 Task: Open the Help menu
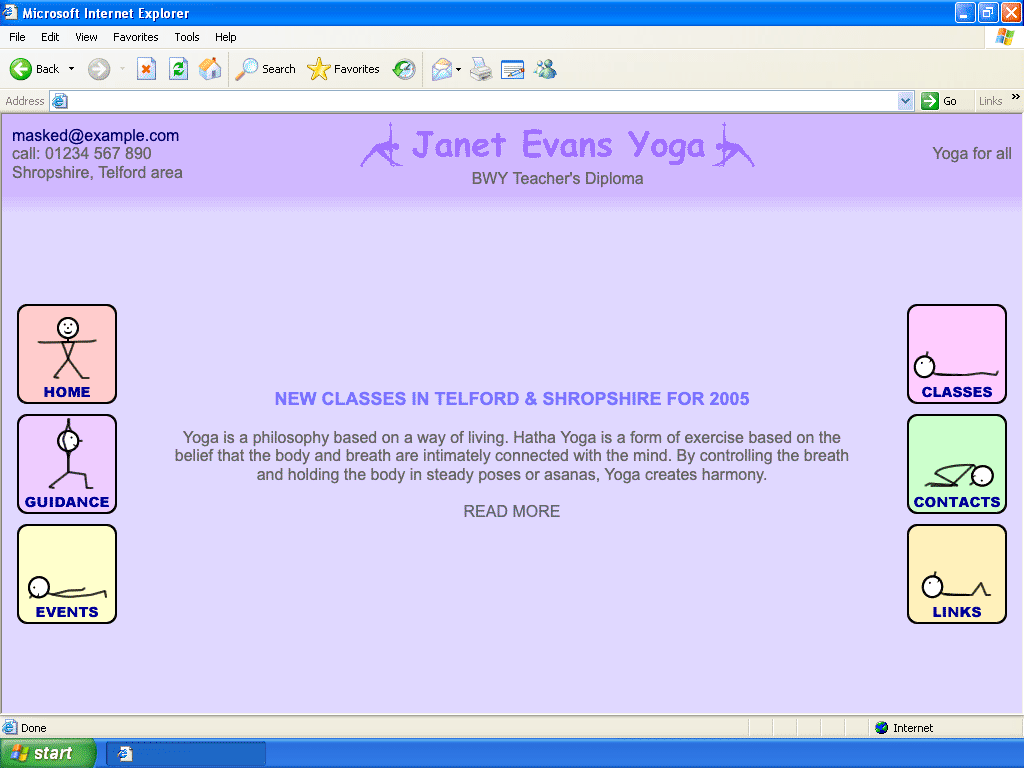225,37
